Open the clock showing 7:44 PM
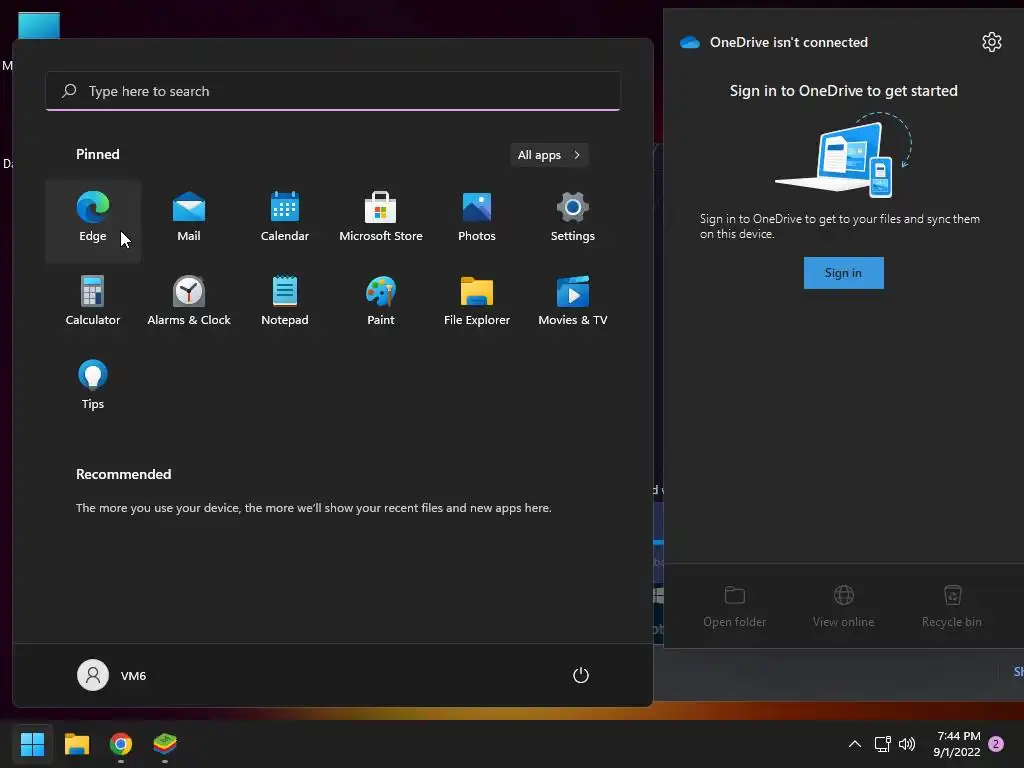Viewport: 1024px width, 768px height. pos(956,744)
